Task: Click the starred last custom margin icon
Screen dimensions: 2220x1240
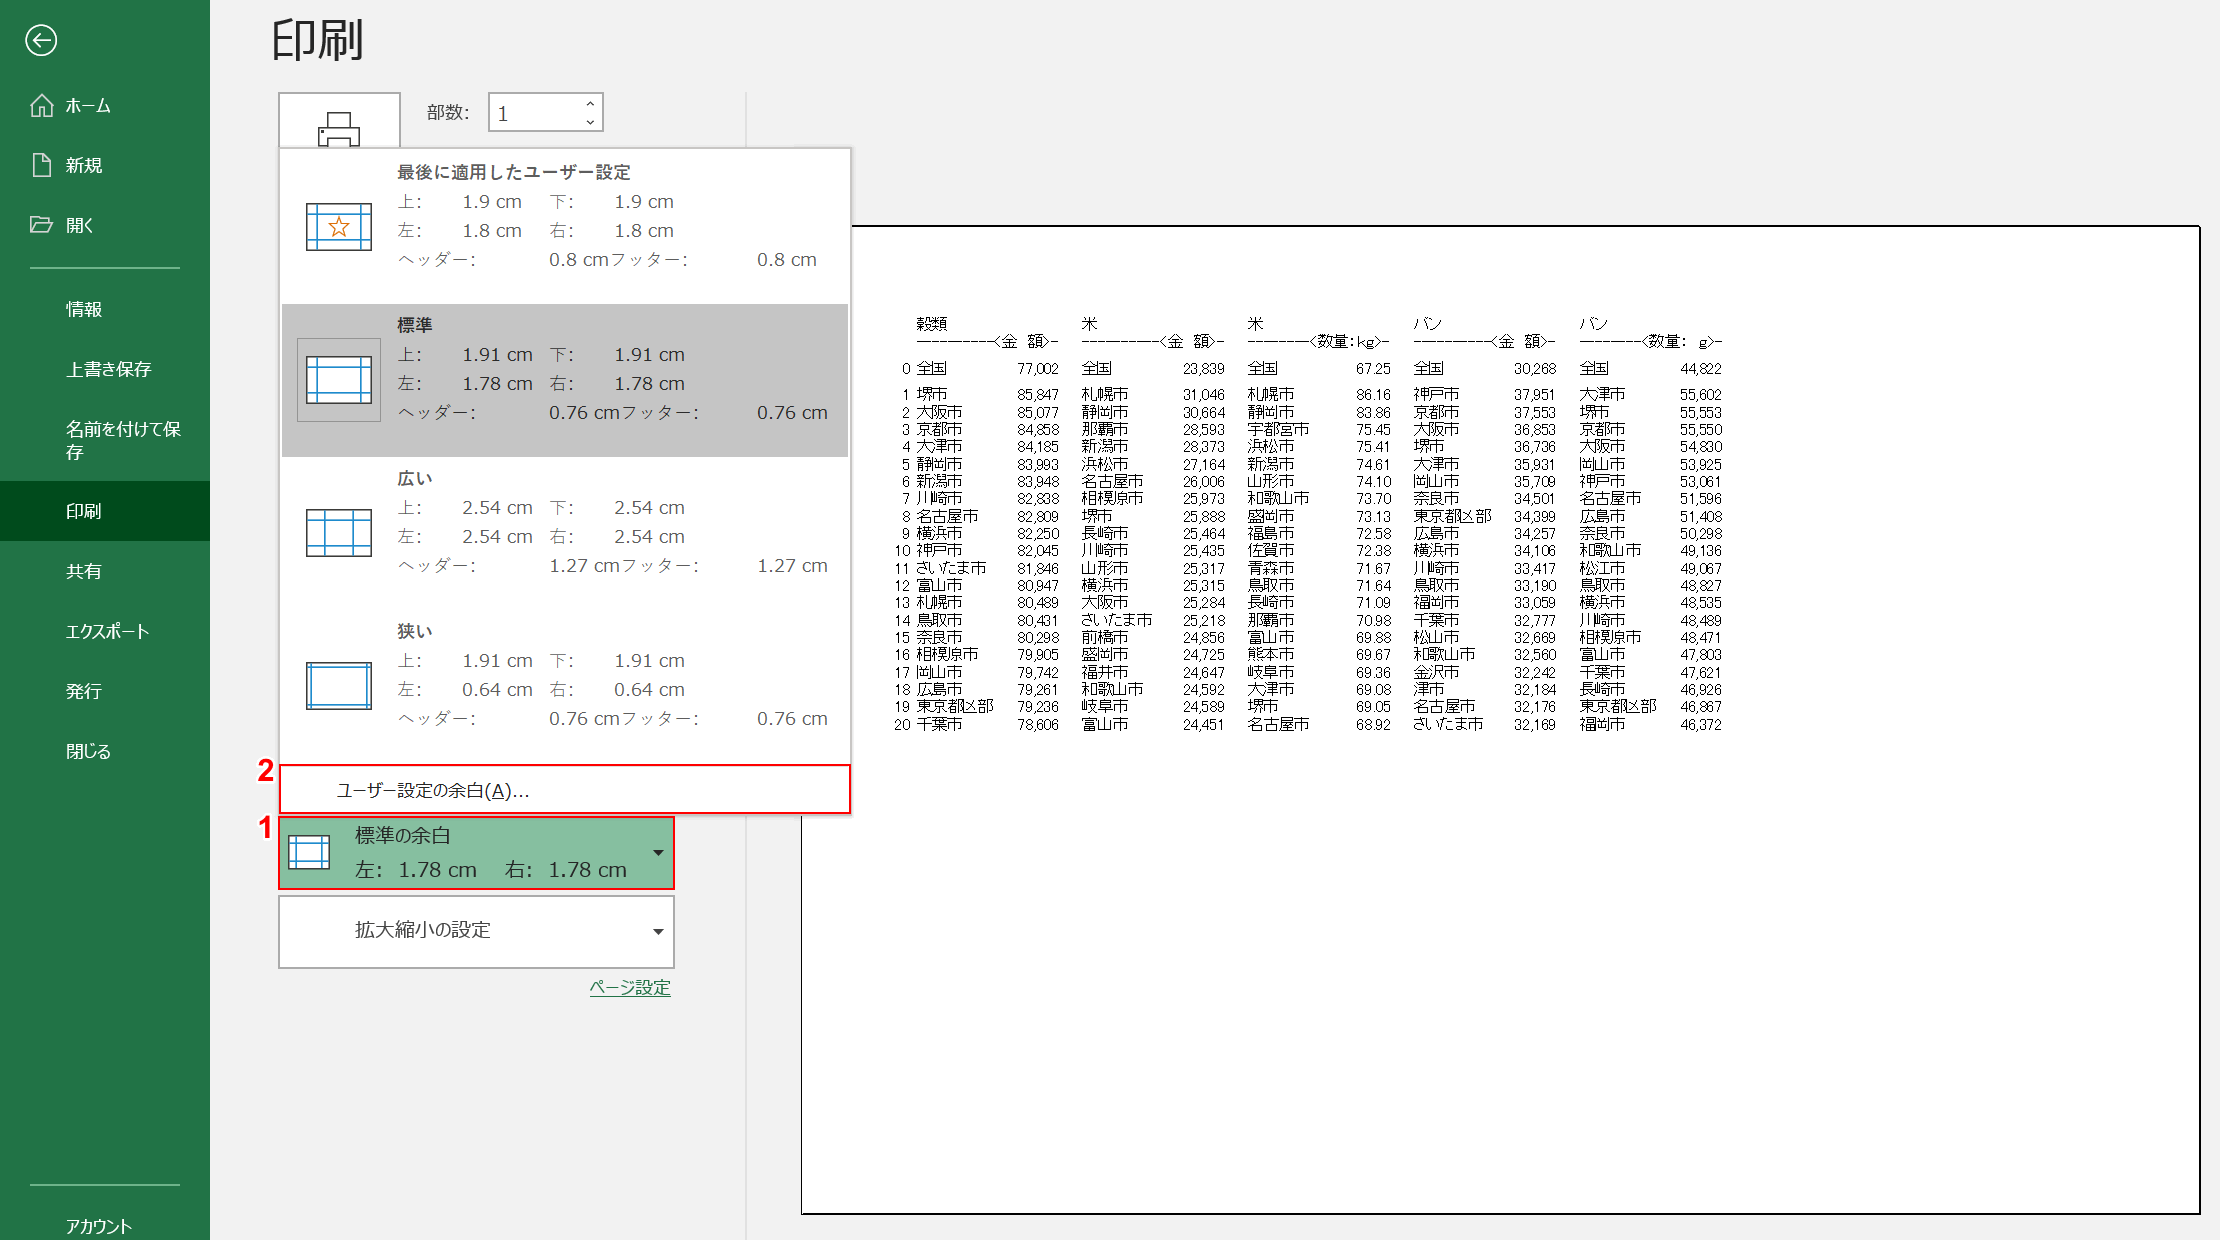Action: click(x=339, y=227)
